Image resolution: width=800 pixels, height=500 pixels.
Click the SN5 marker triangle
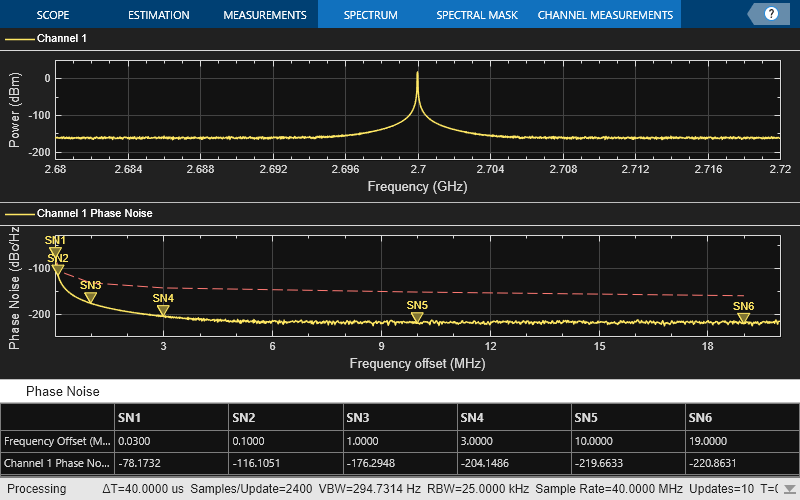[417, 318]
